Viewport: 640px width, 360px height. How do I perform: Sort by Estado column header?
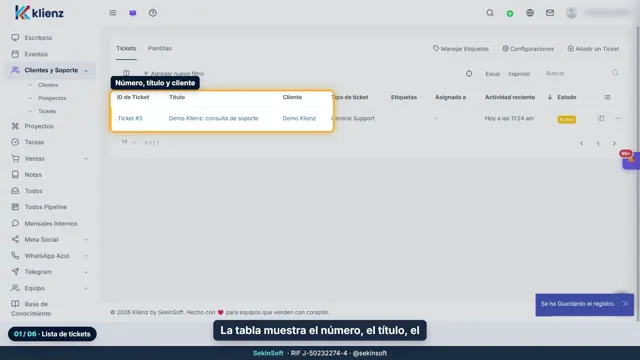click(x=567, y=97)
